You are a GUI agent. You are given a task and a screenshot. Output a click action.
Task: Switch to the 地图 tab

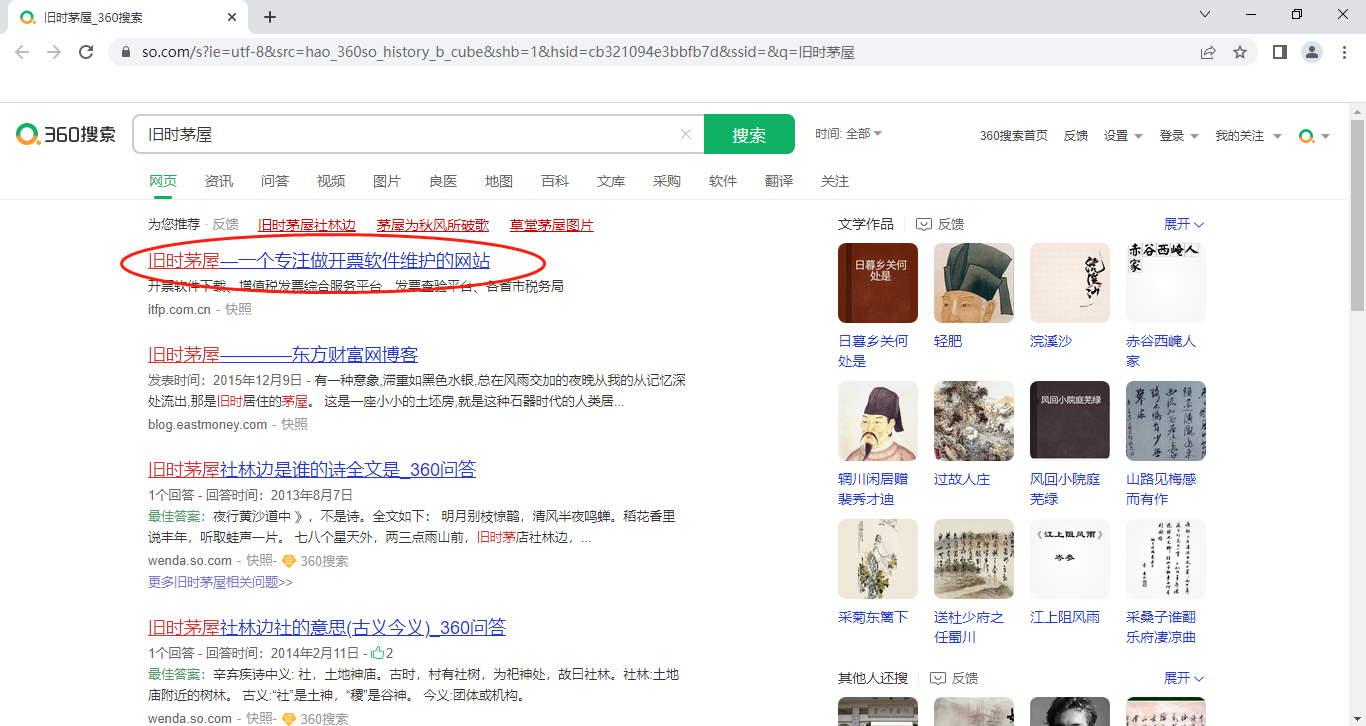click(x=499, y=181)
